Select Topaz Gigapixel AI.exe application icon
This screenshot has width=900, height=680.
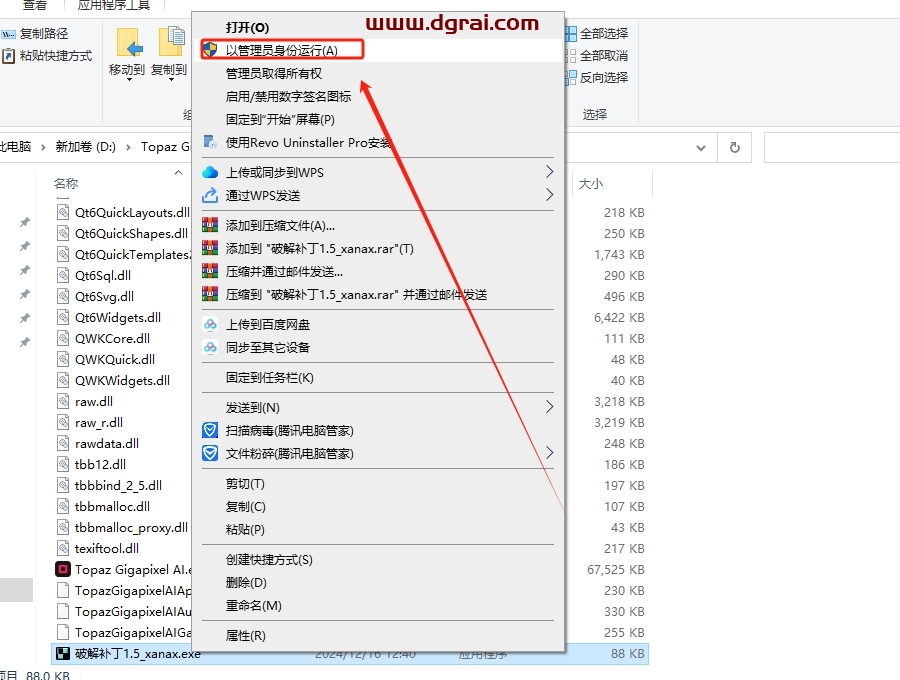pos(63,569)
